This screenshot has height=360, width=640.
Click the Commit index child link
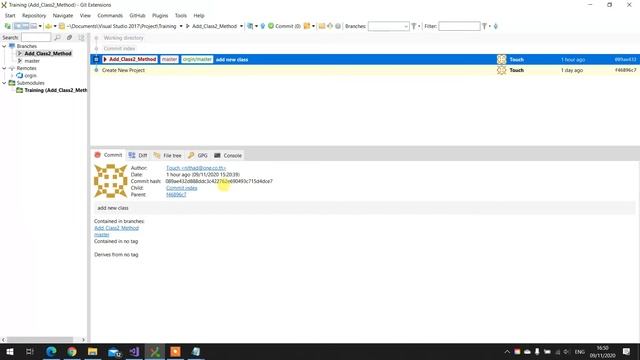coord(182,188)
